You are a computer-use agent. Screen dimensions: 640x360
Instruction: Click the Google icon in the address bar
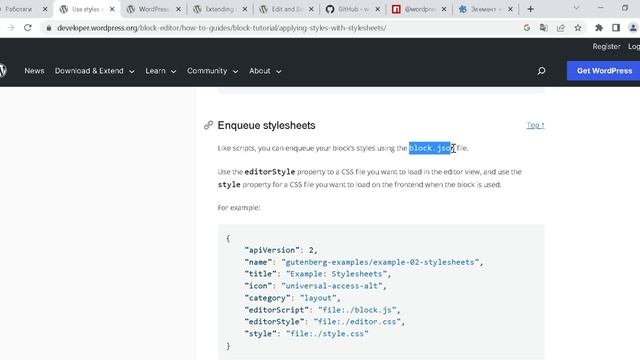point(527,28)
